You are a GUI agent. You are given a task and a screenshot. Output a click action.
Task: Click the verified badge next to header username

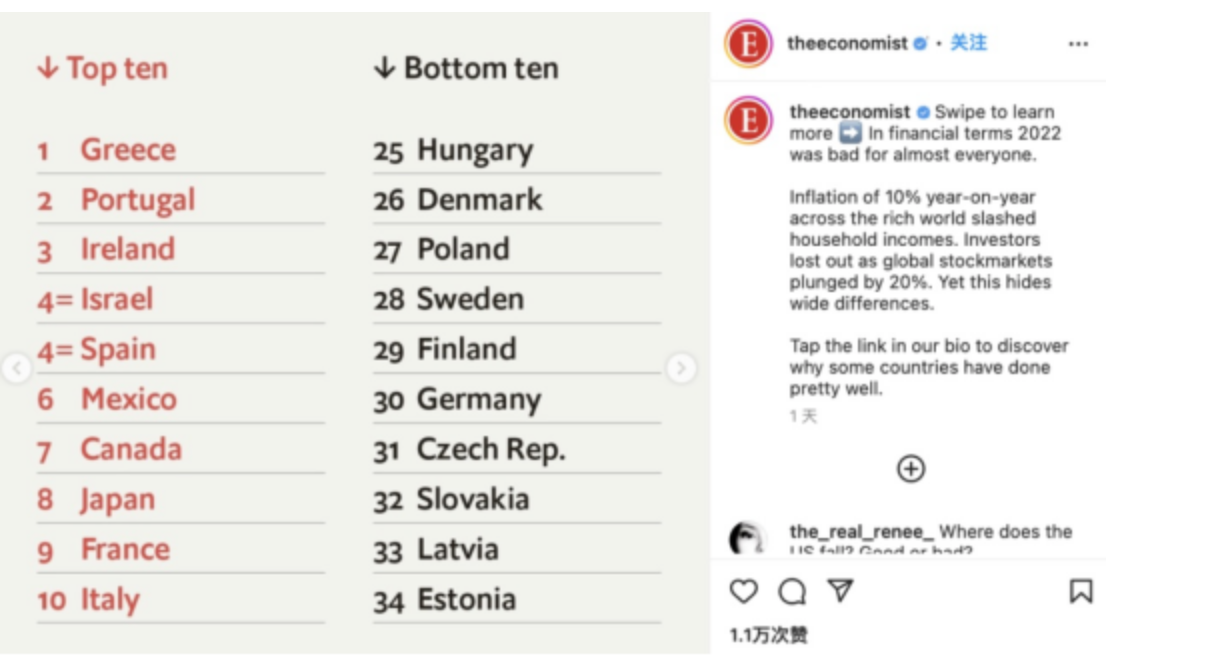click(x=920, y=44)
